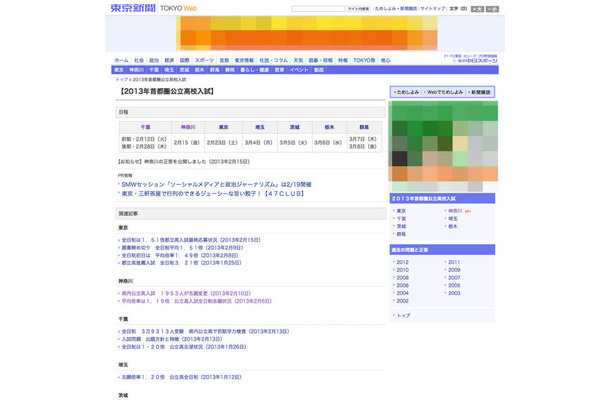The height and width of the screenshot is (400, 610).
Task: Open Kanagawa article dated 2013年2月6日
Action: [x=196, y=301]
